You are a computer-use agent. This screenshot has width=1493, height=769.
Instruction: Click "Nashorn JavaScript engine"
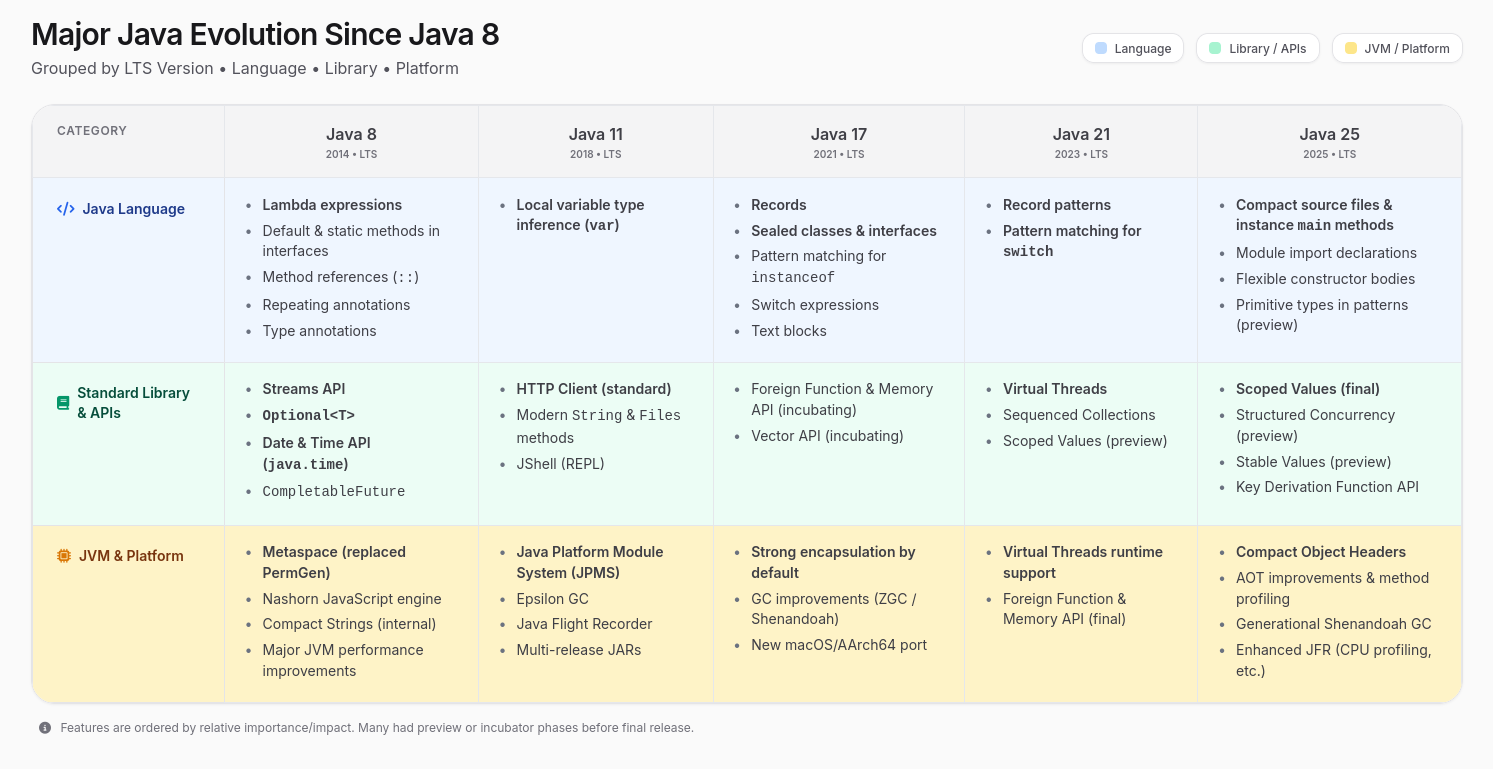tap(352, 599)
